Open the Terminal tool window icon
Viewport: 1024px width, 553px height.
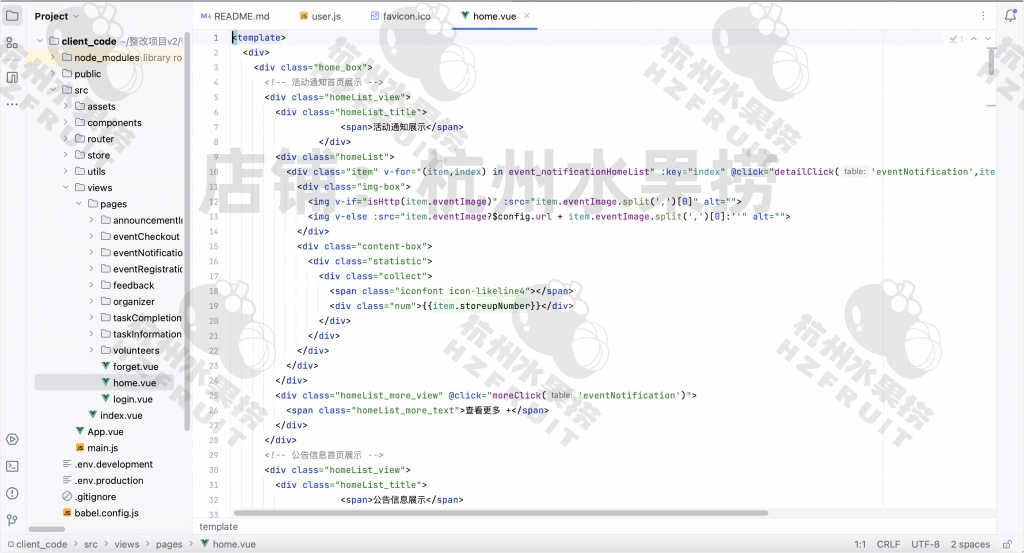12,466
